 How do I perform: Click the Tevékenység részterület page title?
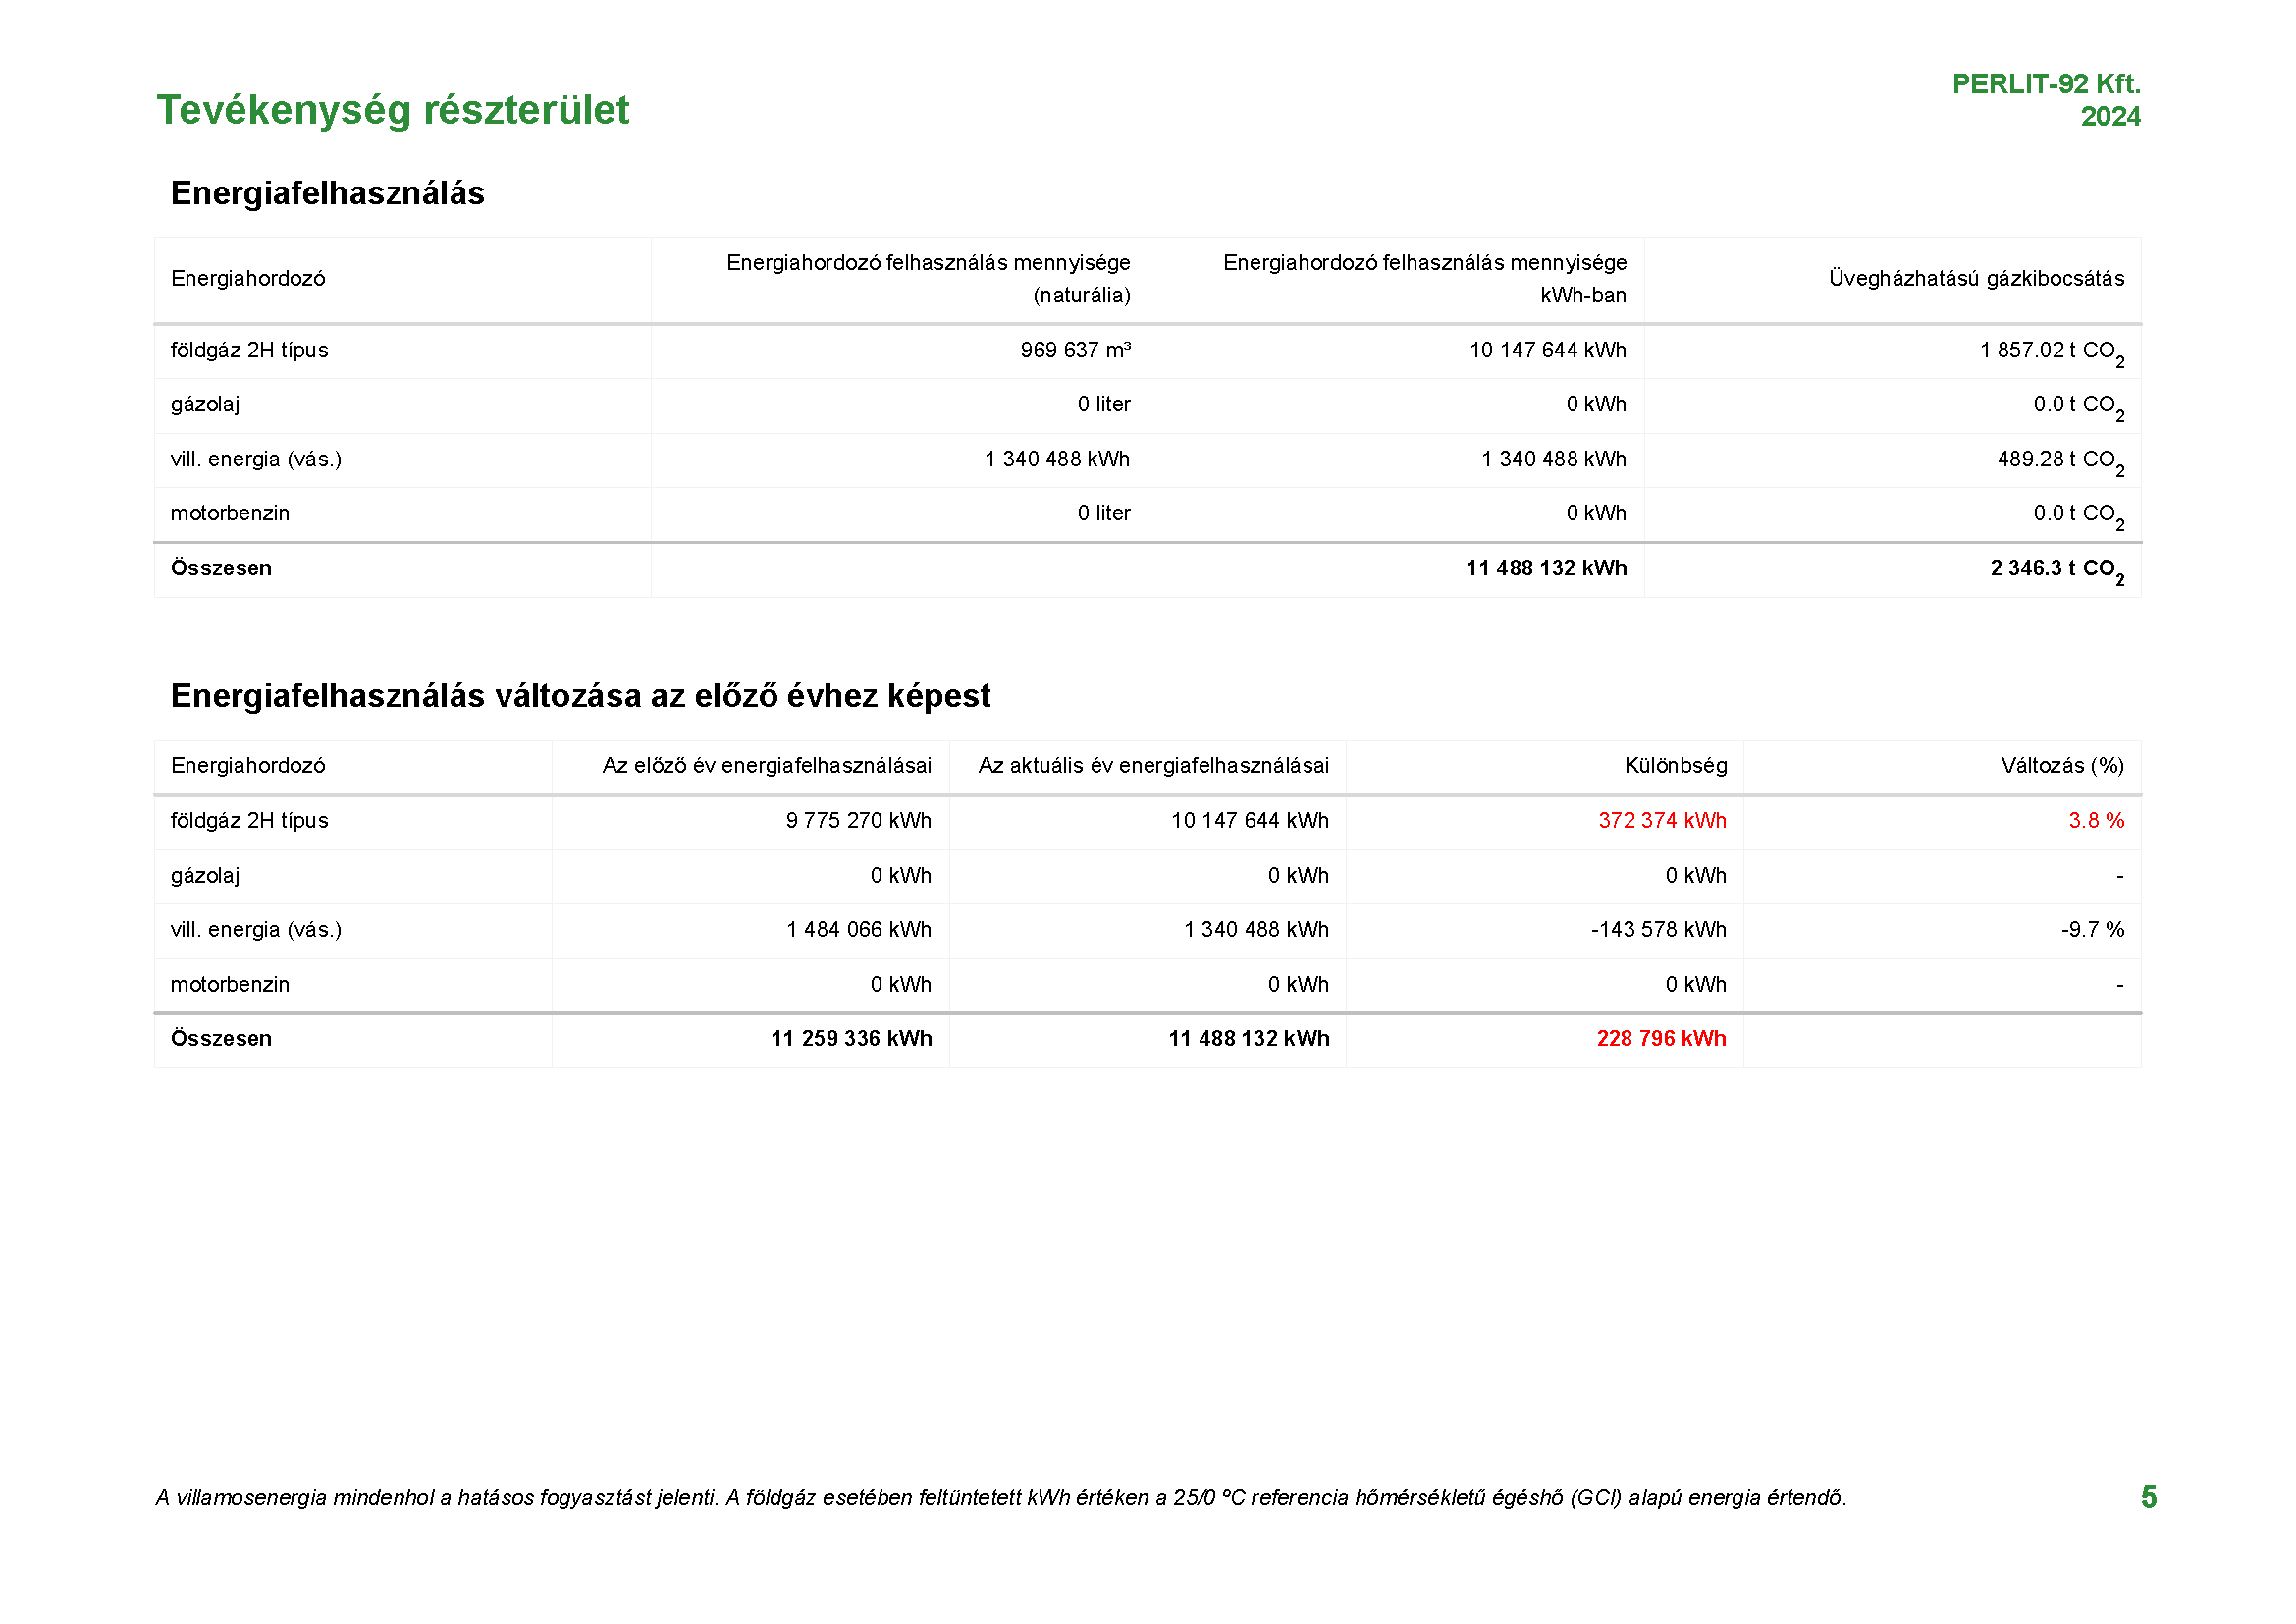coord(392,110)
